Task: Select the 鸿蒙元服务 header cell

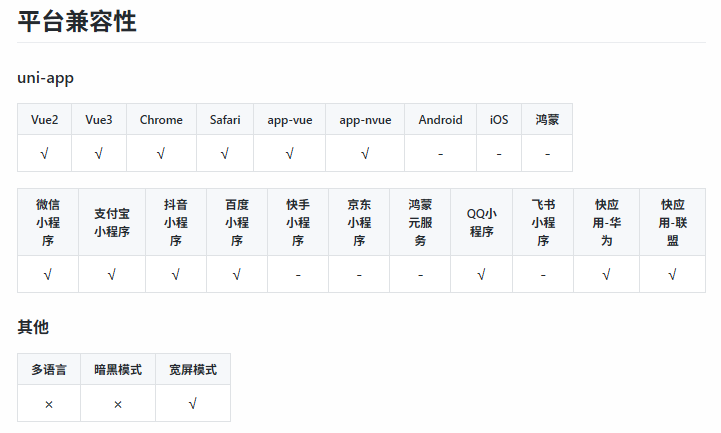Action: point(420,222)
